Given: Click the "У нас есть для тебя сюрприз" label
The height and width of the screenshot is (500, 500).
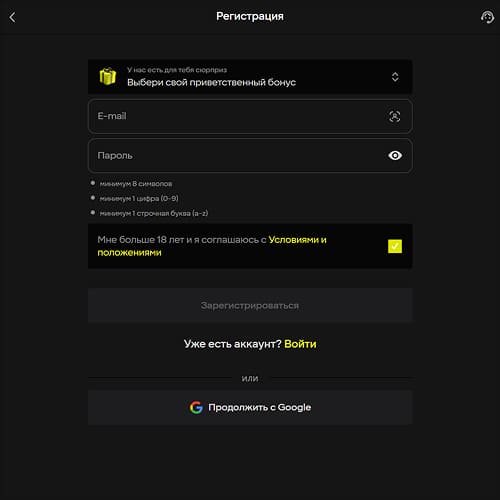Looking at the screenshot, I should tap(177, 70).
